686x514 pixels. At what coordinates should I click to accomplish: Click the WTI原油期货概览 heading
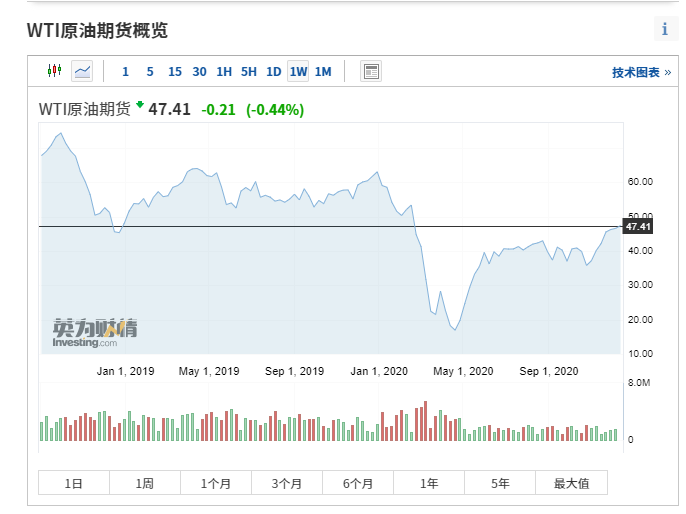pos(97,31)
